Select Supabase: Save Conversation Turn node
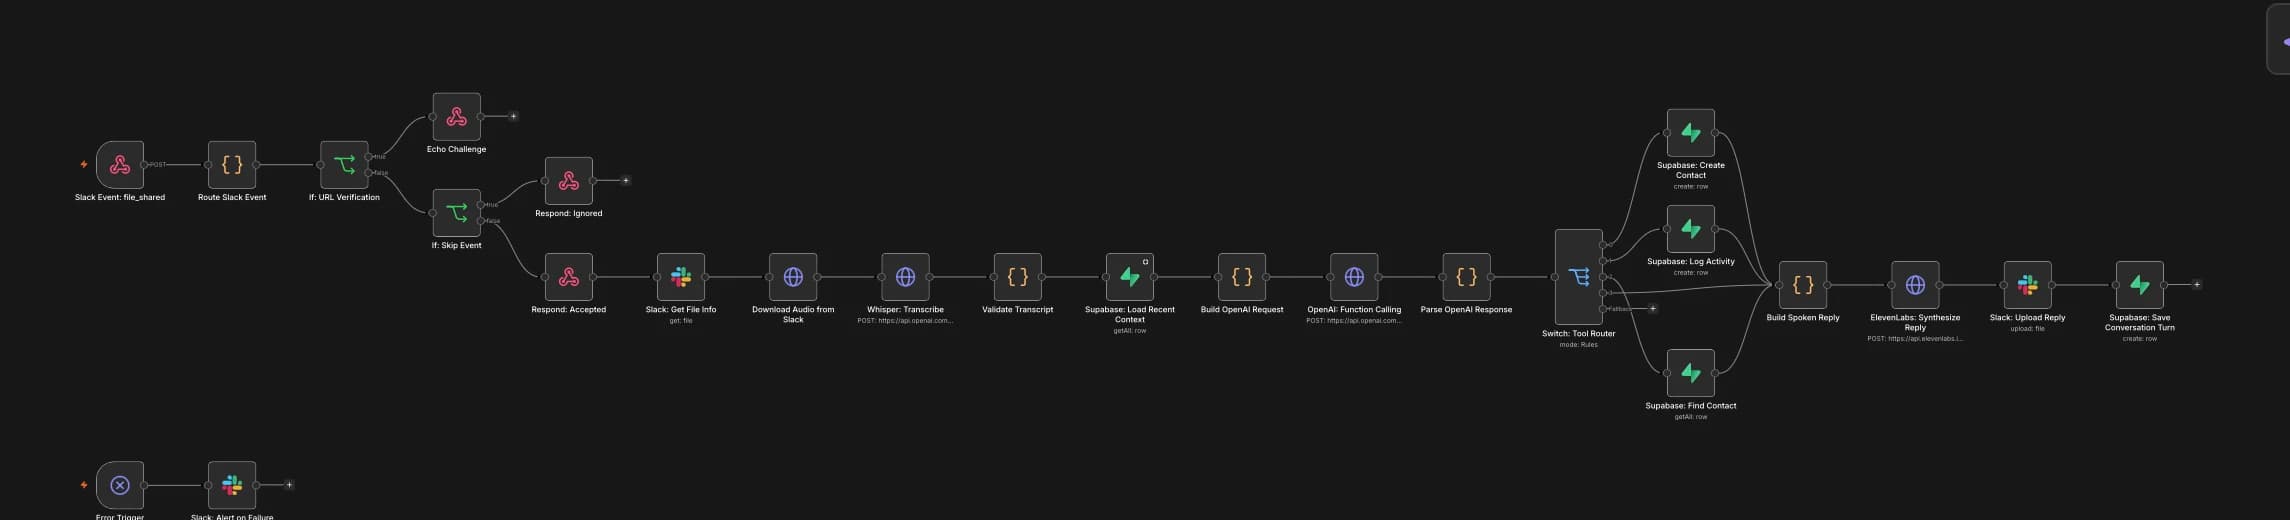The height and width of the screenshot is (520, 2290). pos(2140,285)
